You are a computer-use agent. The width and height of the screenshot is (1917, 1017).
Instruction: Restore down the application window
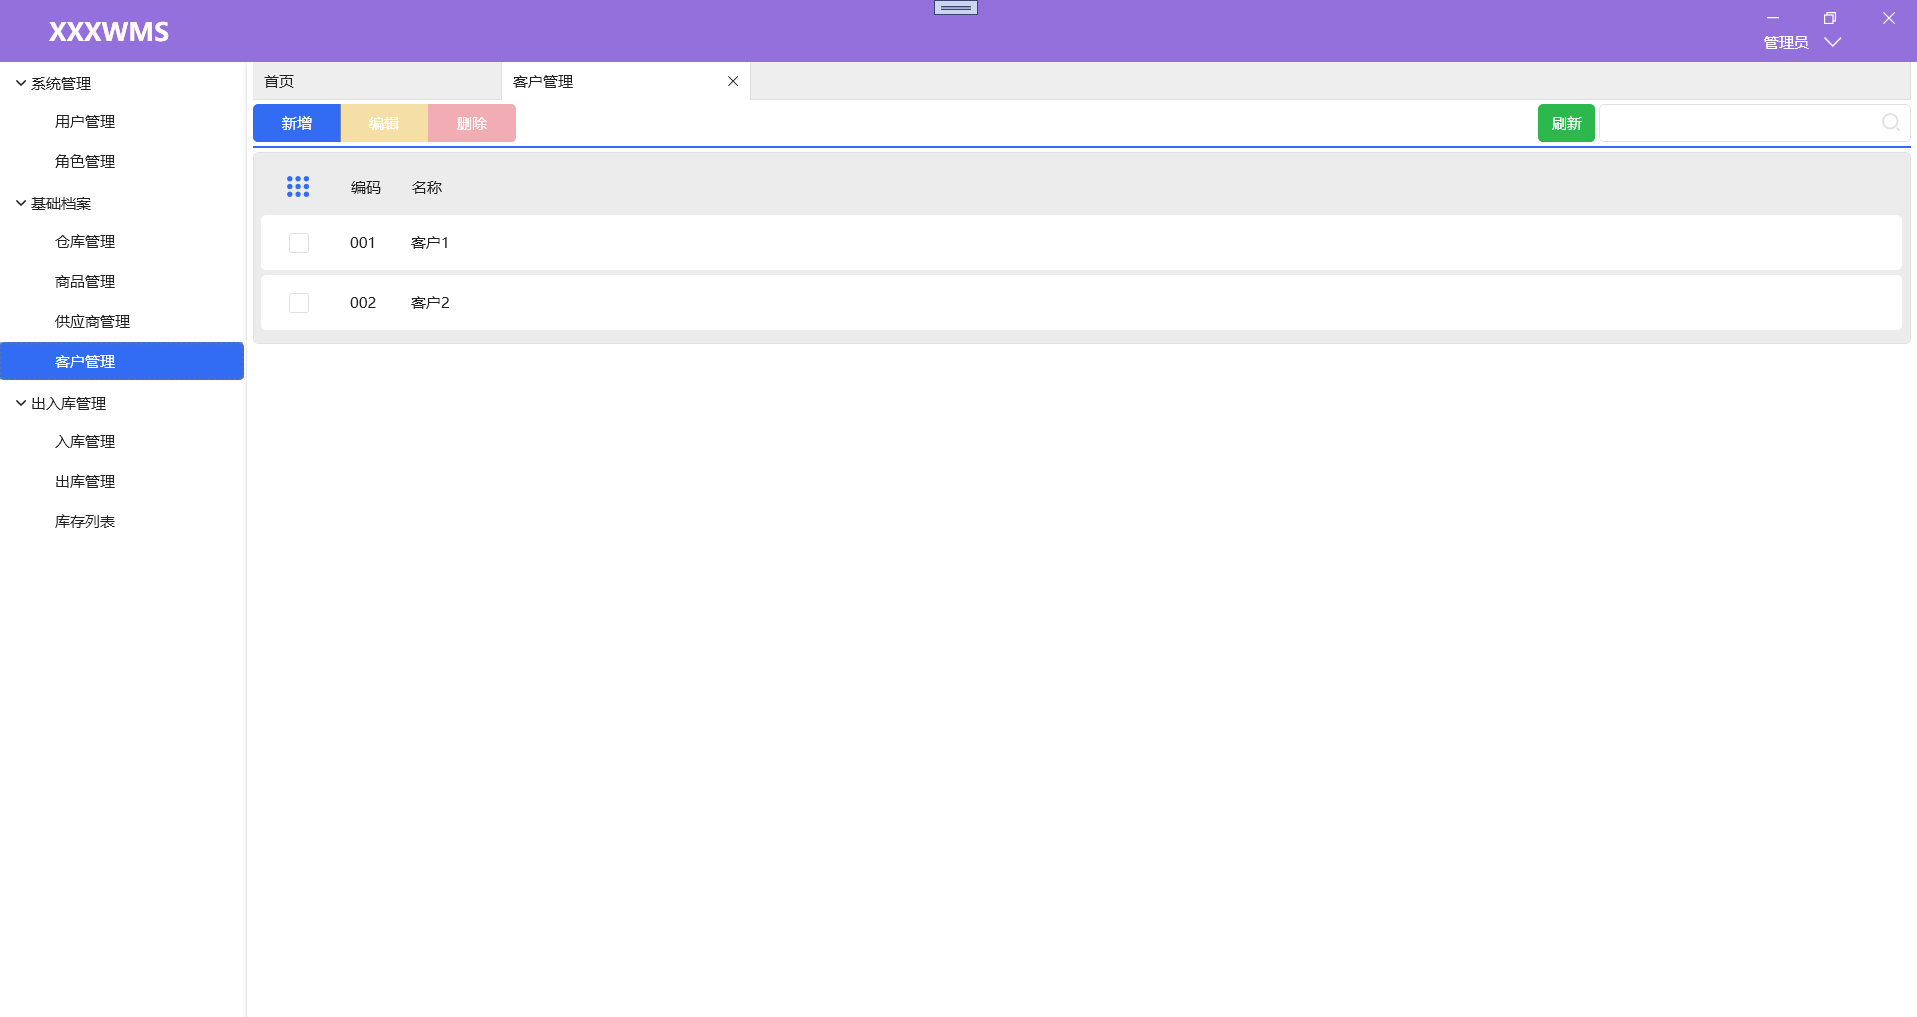pyautogui.click(x=1830, y=18)
